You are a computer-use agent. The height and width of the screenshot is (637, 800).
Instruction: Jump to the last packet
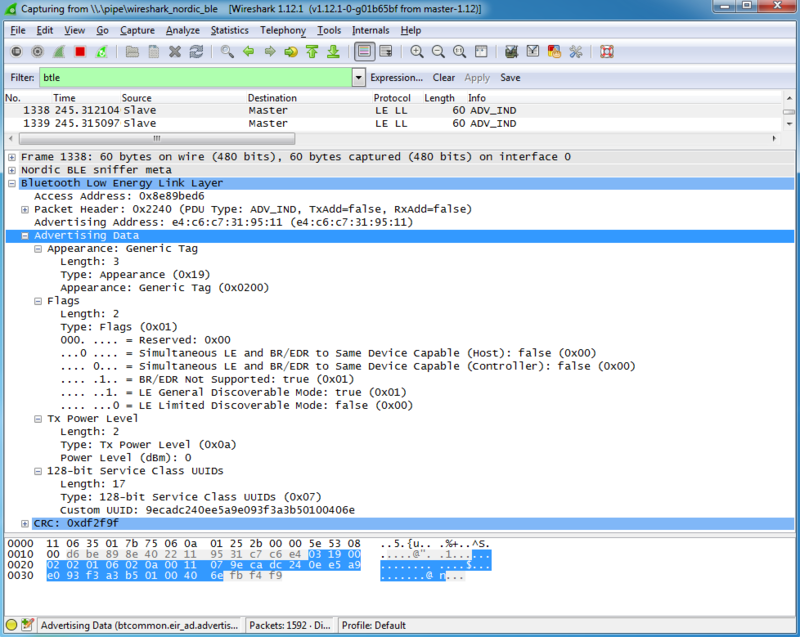point(334,52)
